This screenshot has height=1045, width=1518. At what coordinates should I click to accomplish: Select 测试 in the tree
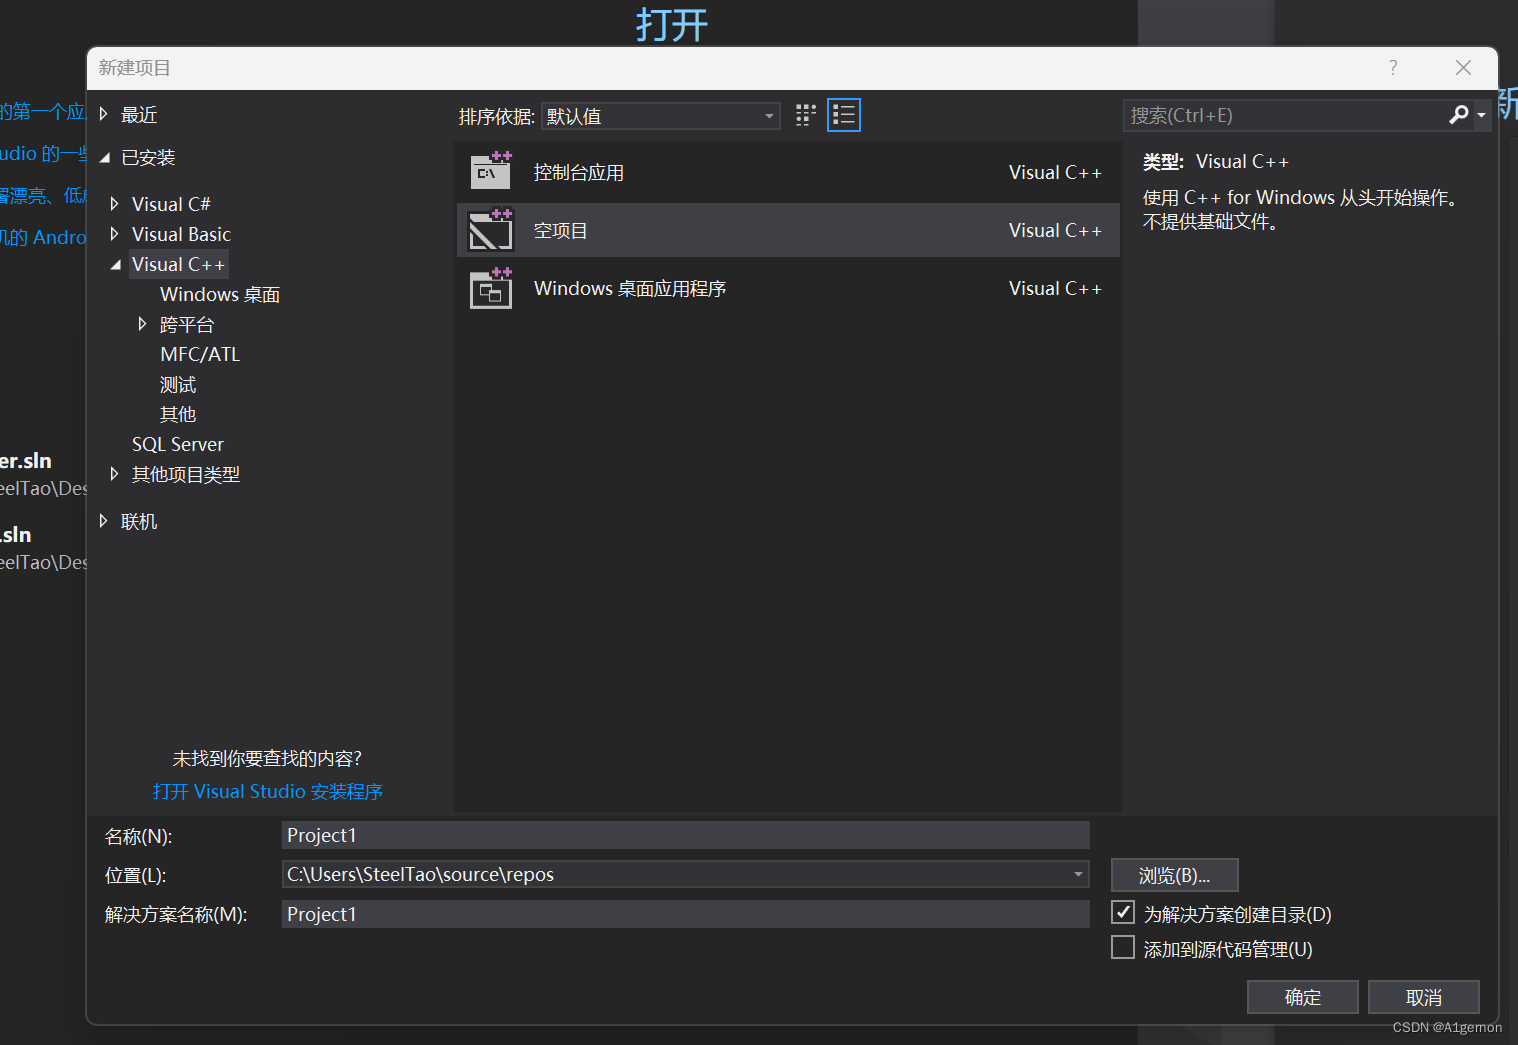[x=178, y=384]
